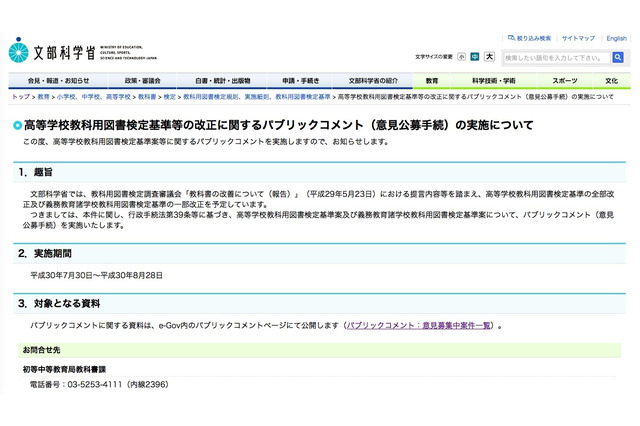
Task: Switch to the English site link
Action: (616, 38)
